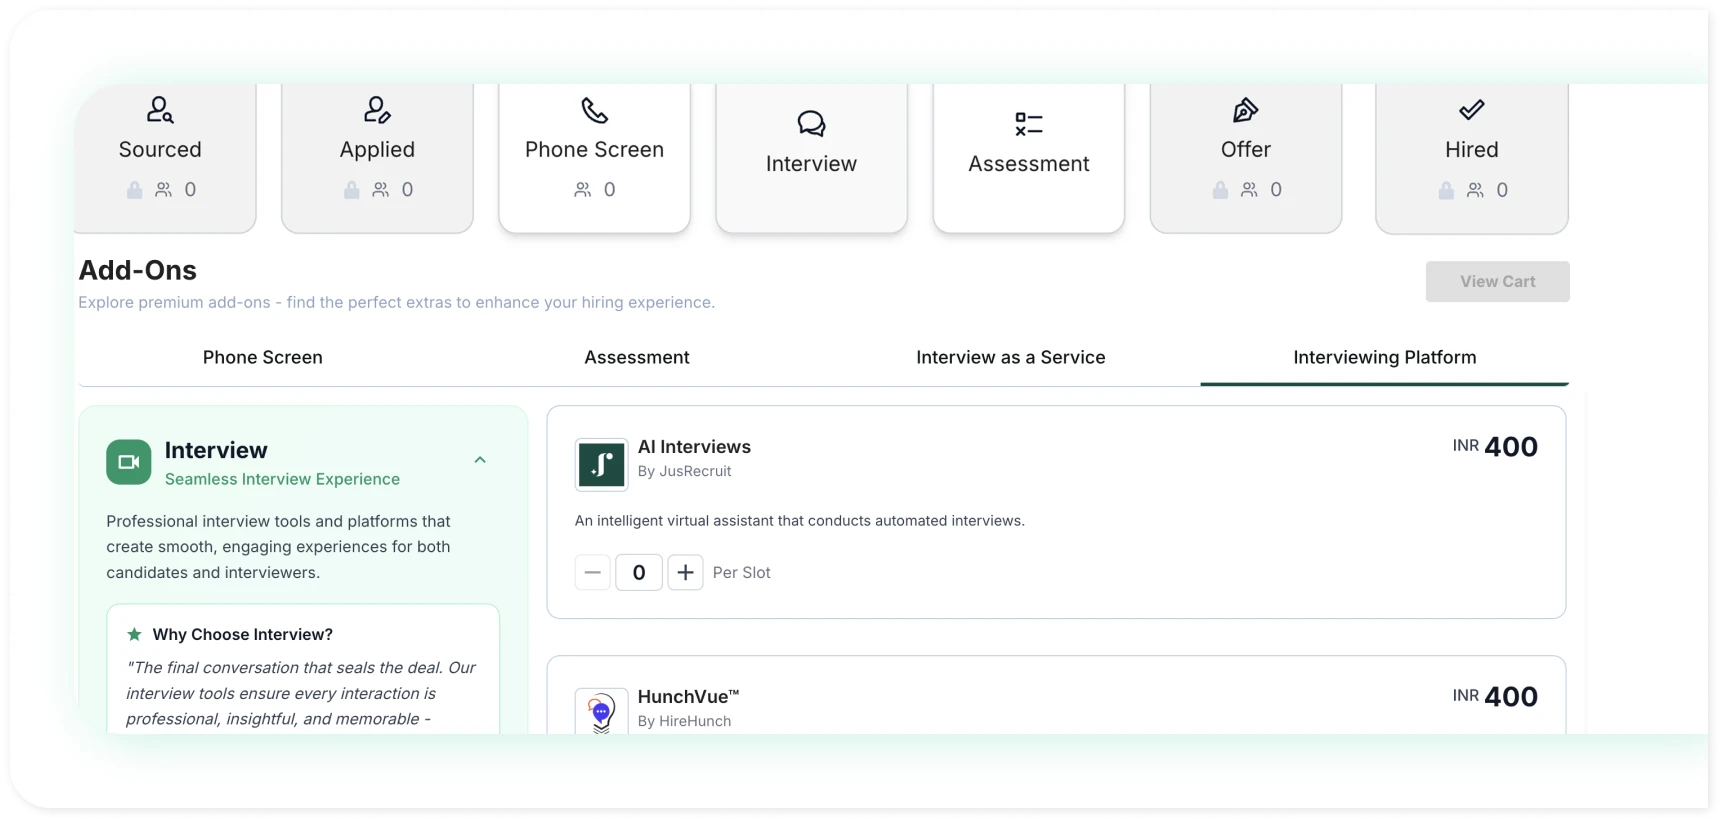Viewport: 1722px width, 822px height.
Task: Click the Applied stage person-edit icon
Action: 377,109
